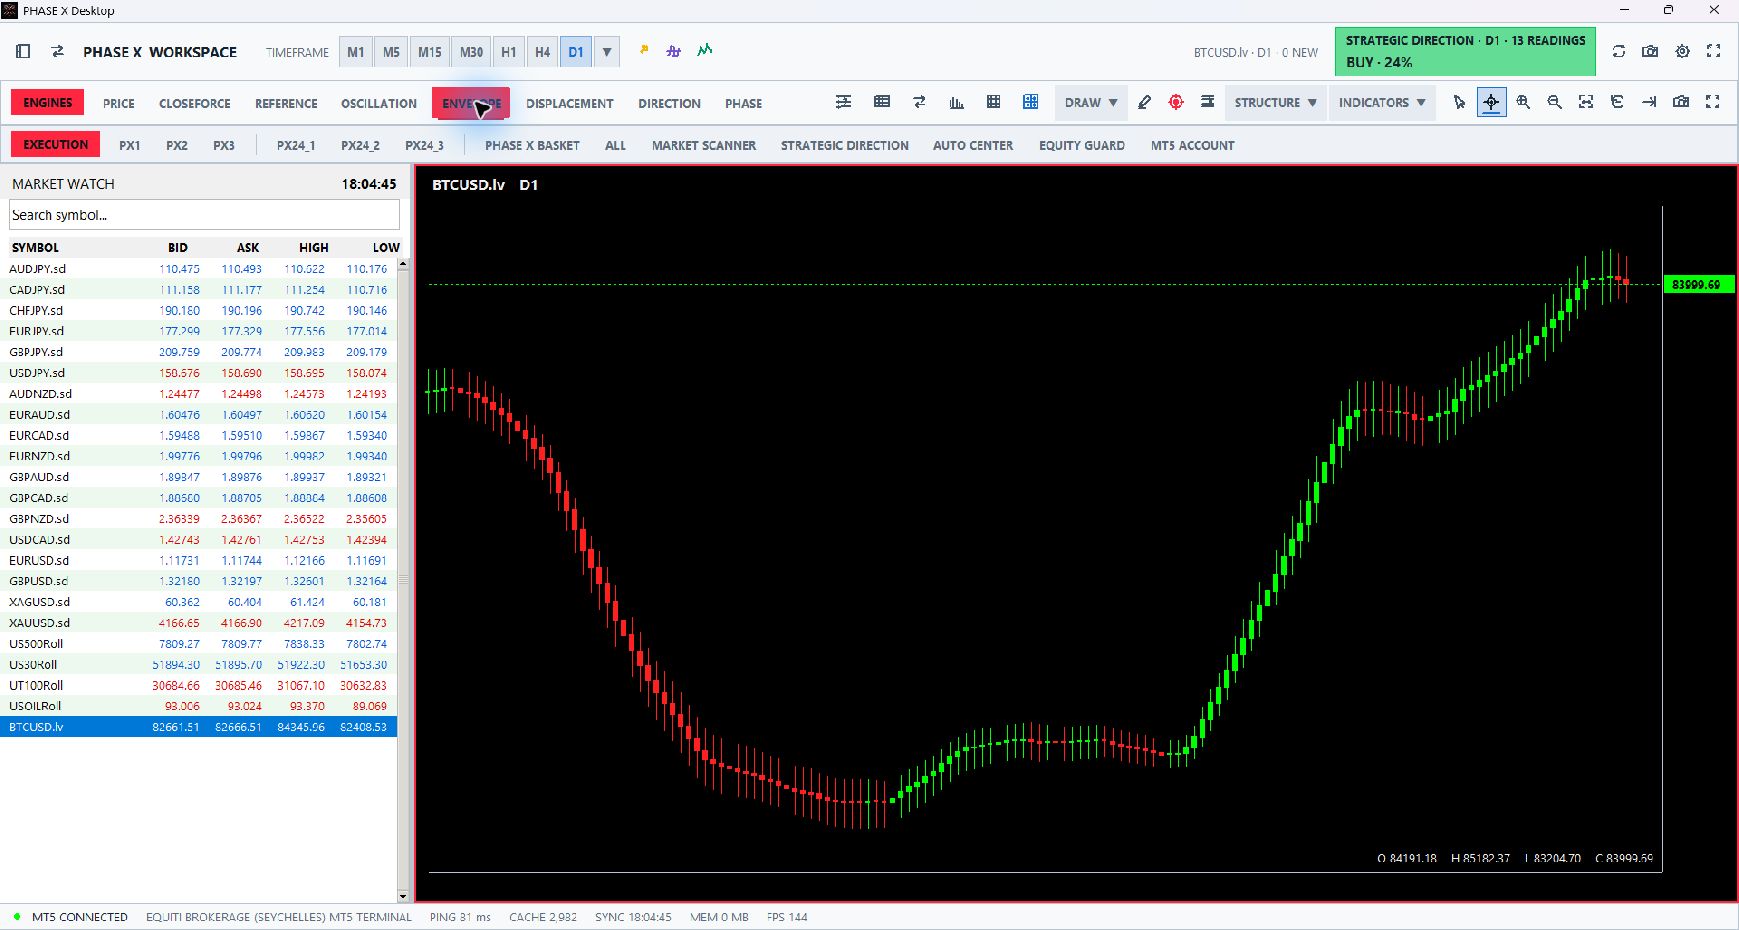
Task: Click the red ENGINES button
Action: (48, 102)
